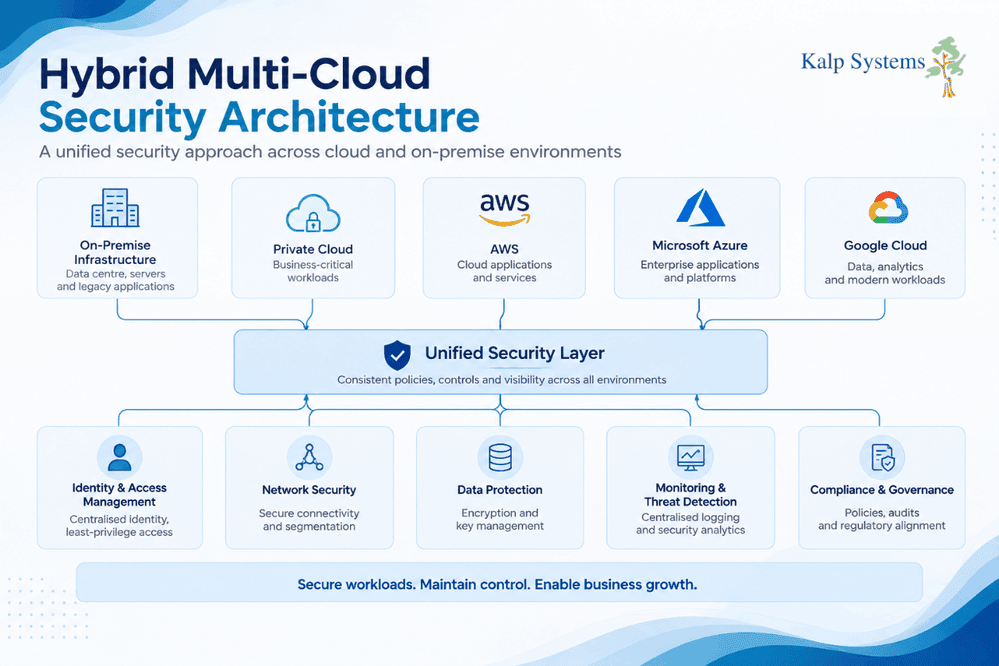Click the "Kalp Systems" brand name
Screen dimensions: 999x666
pyautogui.click(x=863, y=62)
